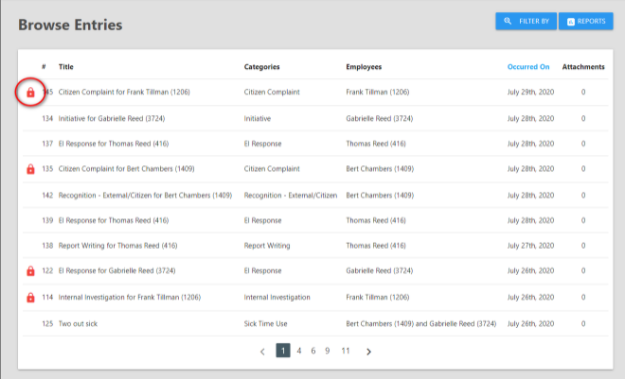Click Internal Investigation category cell
626x379 pixels.
click(x=277, y=297)
